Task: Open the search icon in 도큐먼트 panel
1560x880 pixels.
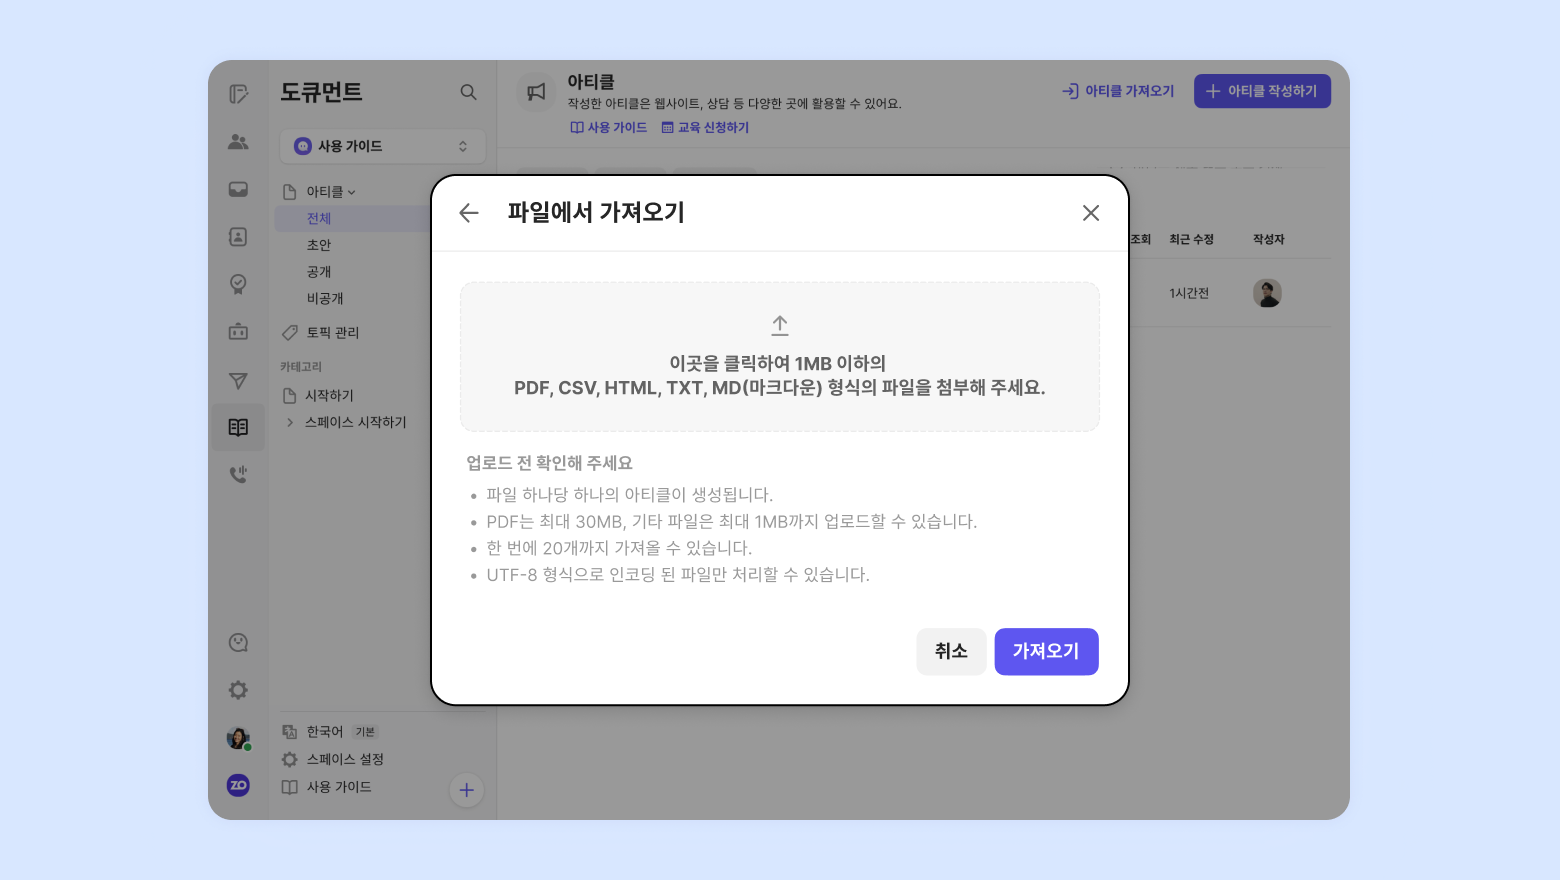Action: point(468,92)
